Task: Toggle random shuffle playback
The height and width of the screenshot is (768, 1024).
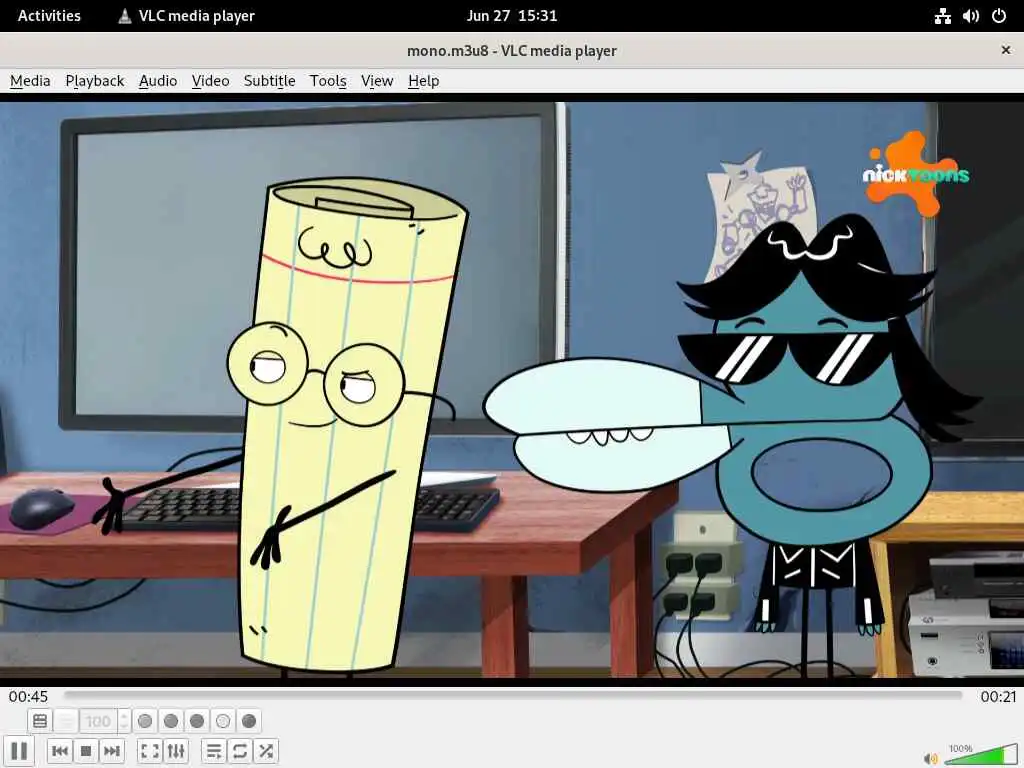Action: 266,751
